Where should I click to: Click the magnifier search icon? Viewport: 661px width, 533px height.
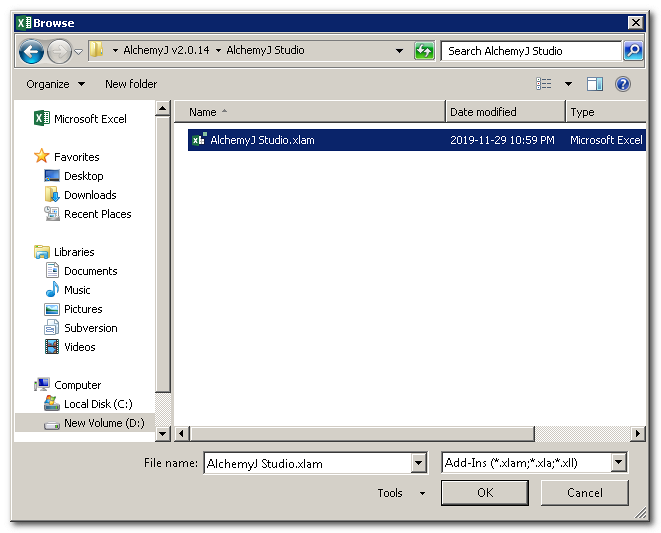click(633, 51)
